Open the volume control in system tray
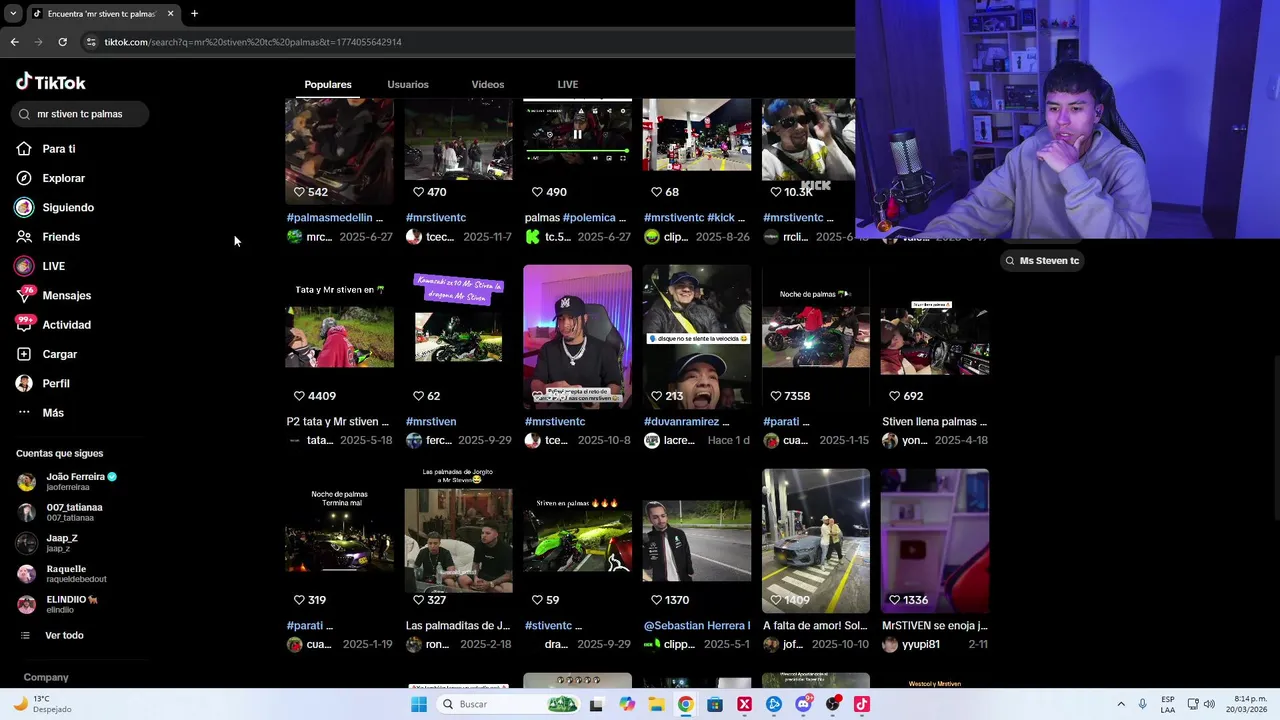Image resolution: width=1280 pixels, height=720 pixels. 1209,704
